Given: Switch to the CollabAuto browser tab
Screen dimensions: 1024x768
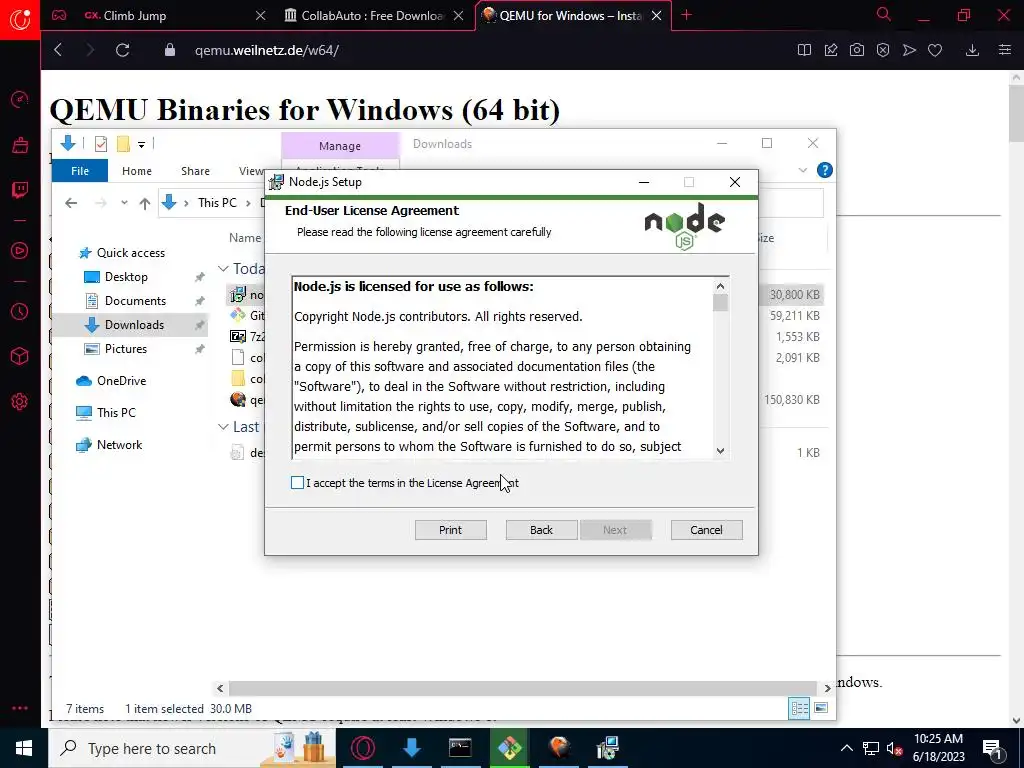Looking at the screenshot, I should point(372,16).
